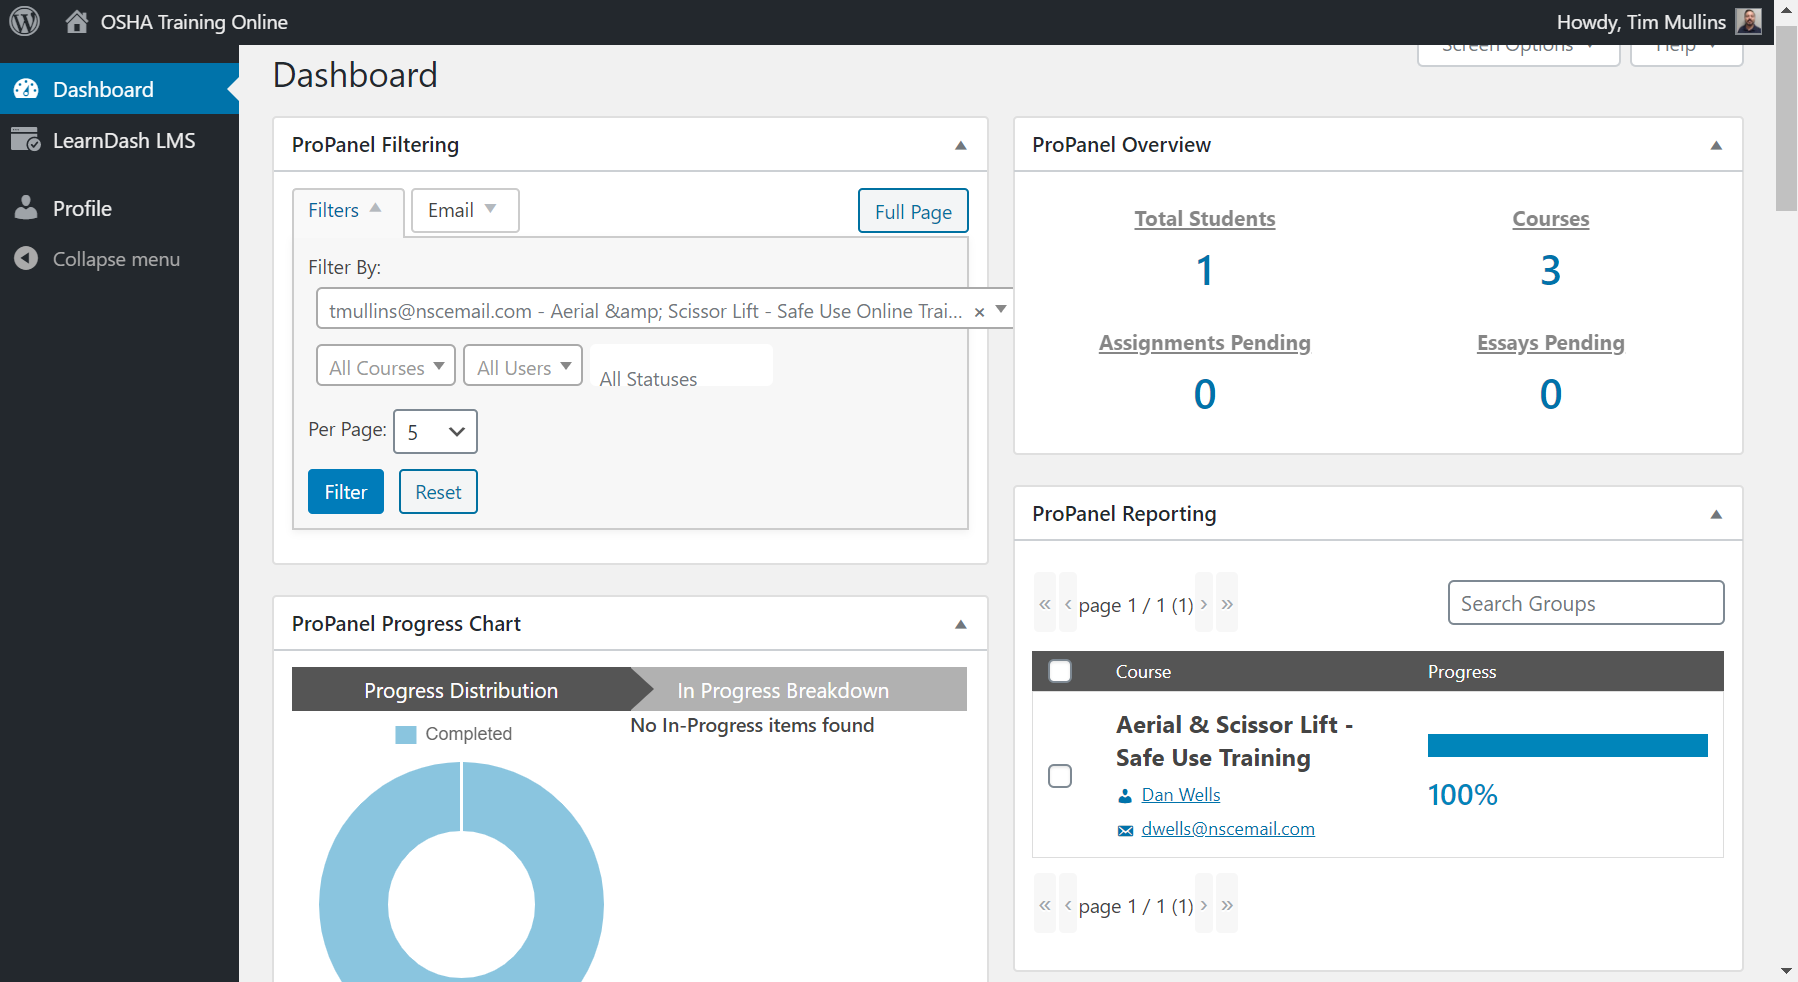The width and height of the screenshot is (1798, 982).
Task: Switch to the Filters tab
Action: (x=347, y=211)
